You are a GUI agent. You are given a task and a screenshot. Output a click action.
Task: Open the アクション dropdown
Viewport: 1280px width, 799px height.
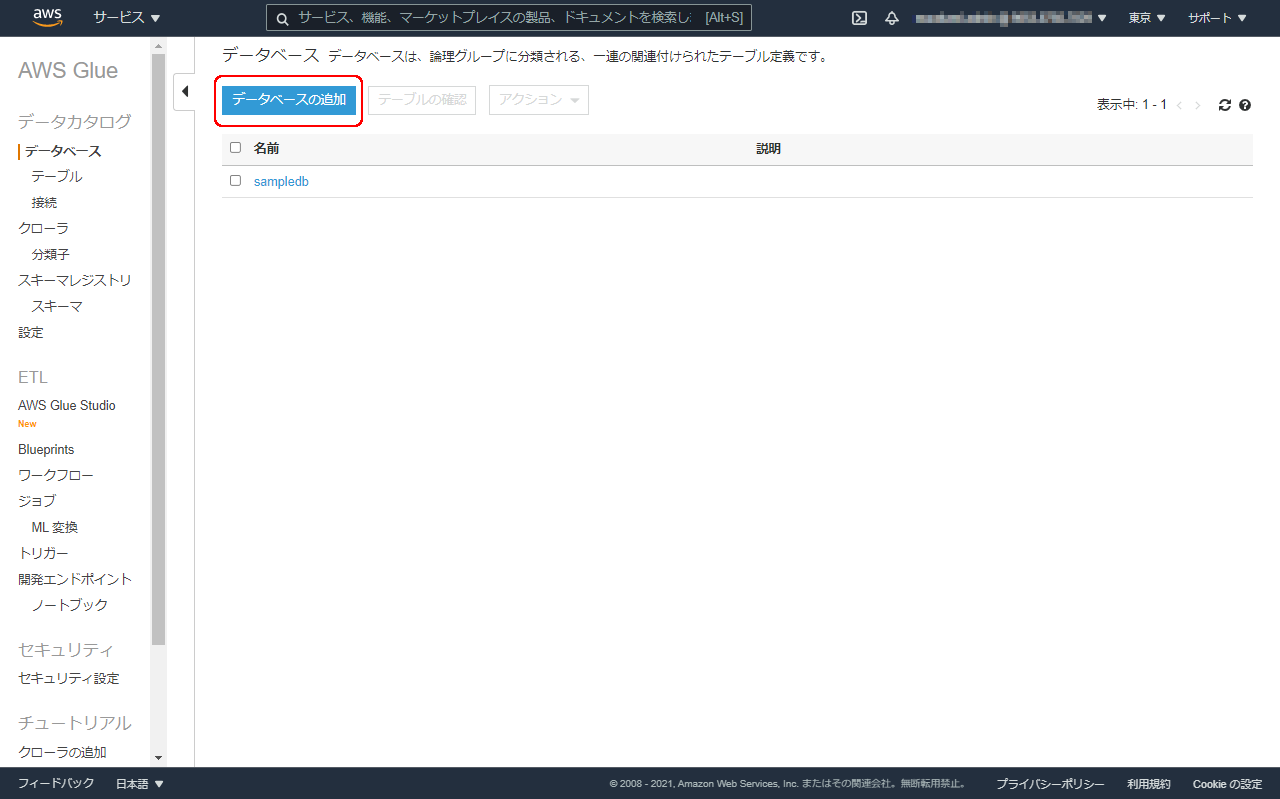pyautogui.click(x=539, y=100)
